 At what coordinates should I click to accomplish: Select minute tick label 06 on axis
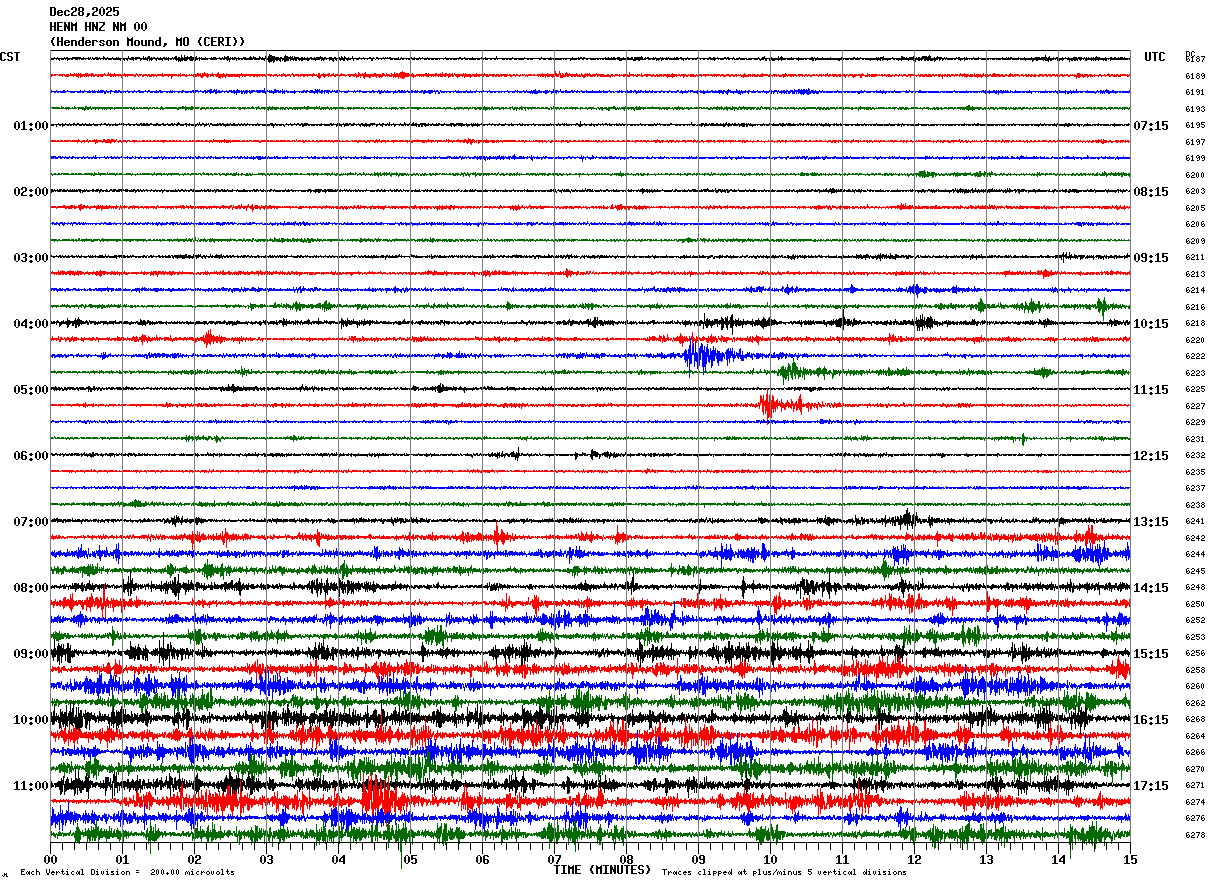[482, 860]
